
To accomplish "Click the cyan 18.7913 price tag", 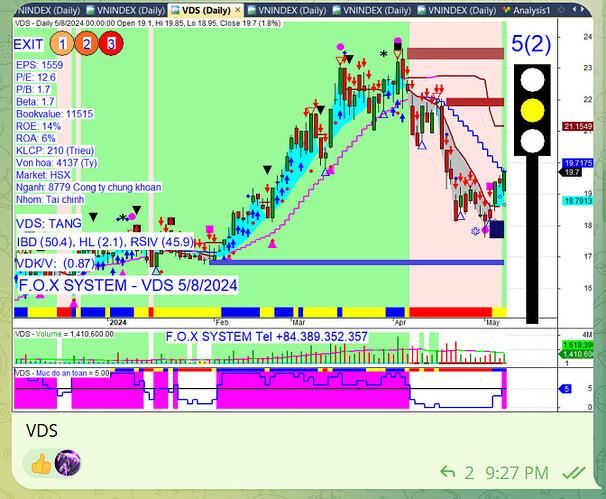I will [x=578, y=201].
